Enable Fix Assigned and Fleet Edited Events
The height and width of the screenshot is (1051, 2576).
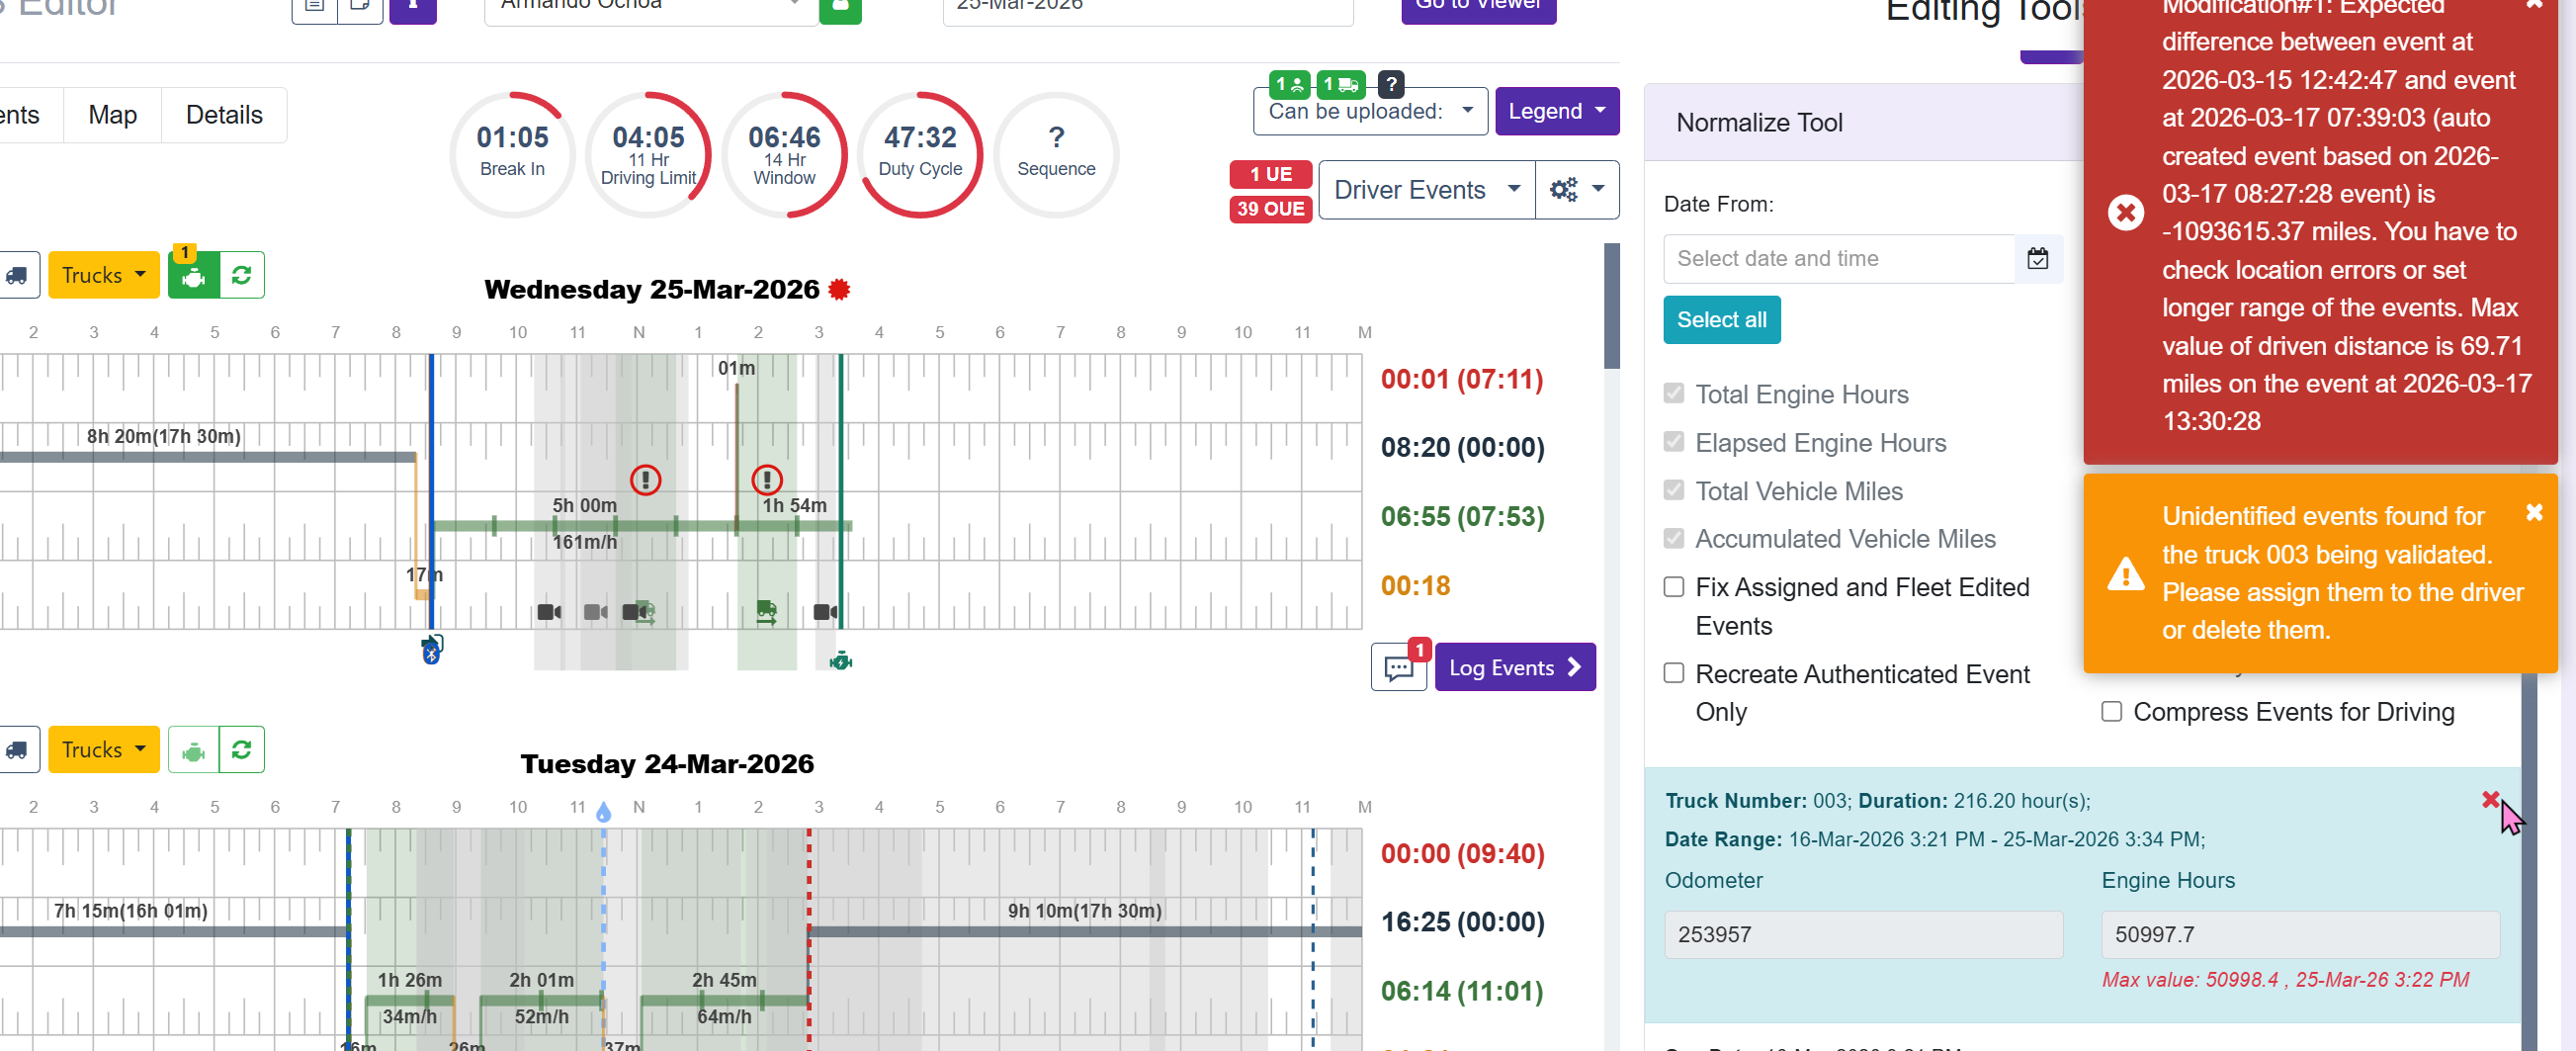tap(1674, 587)
